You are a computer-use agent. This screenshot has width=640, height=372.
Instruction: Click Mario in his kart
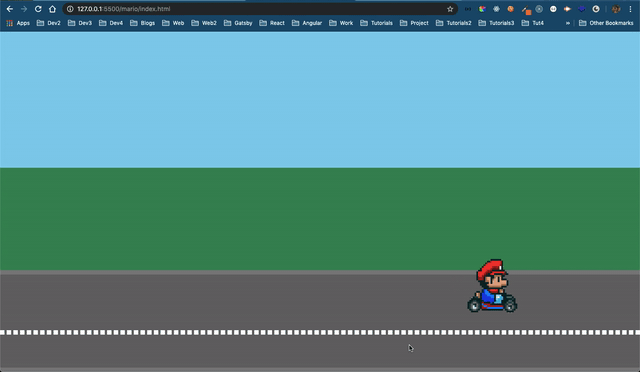(492, 286)
